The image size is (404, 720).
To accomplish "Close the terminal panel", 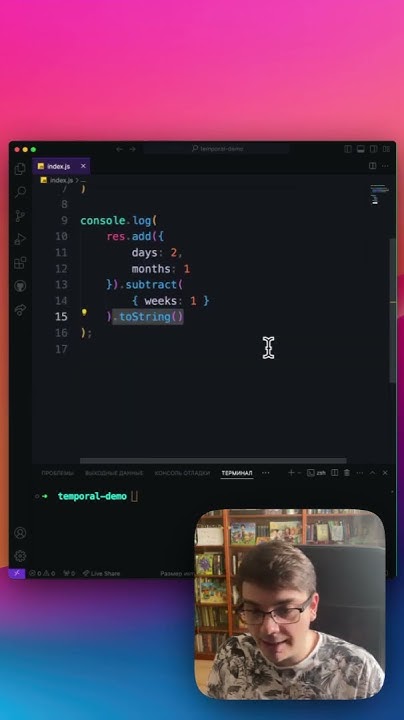I will [385, 472].
